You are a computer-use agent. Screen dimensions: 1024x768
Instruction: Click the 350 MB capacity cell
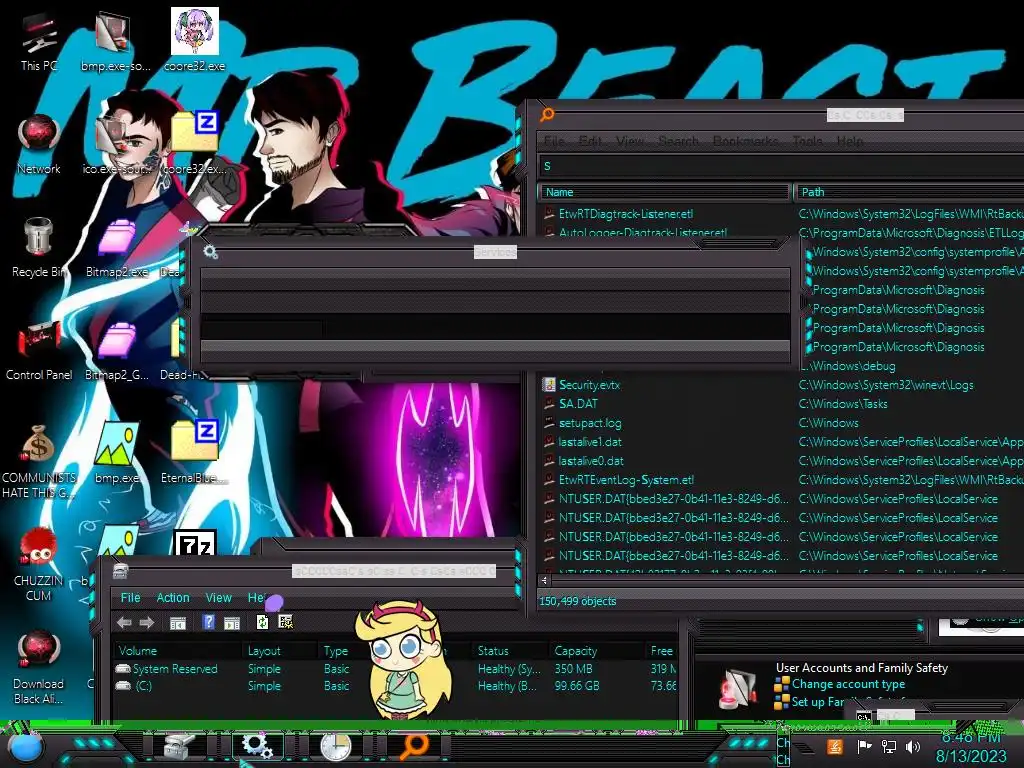click(573, 669)
